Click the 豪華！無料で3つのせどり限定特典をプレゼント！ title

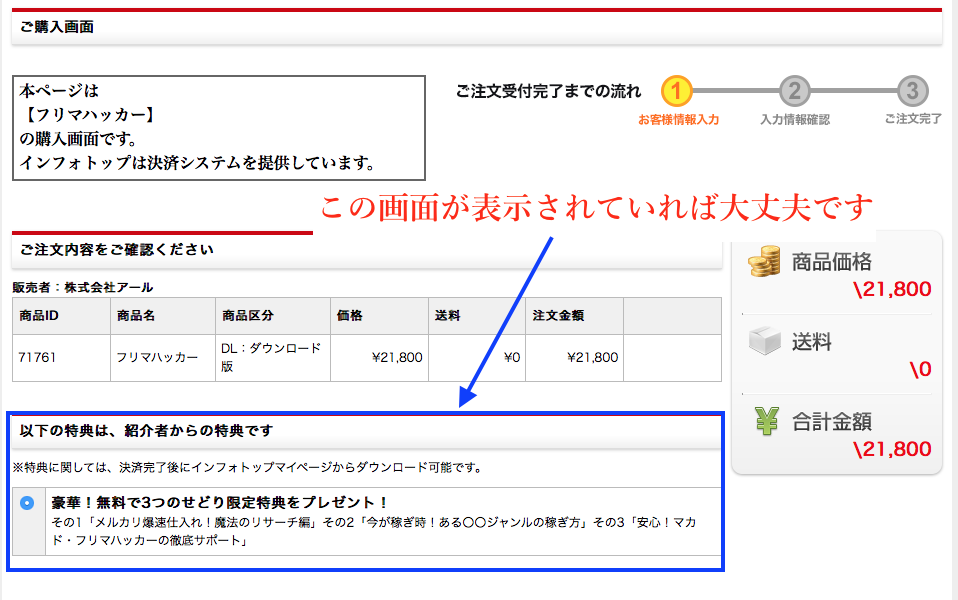[220, 503]
